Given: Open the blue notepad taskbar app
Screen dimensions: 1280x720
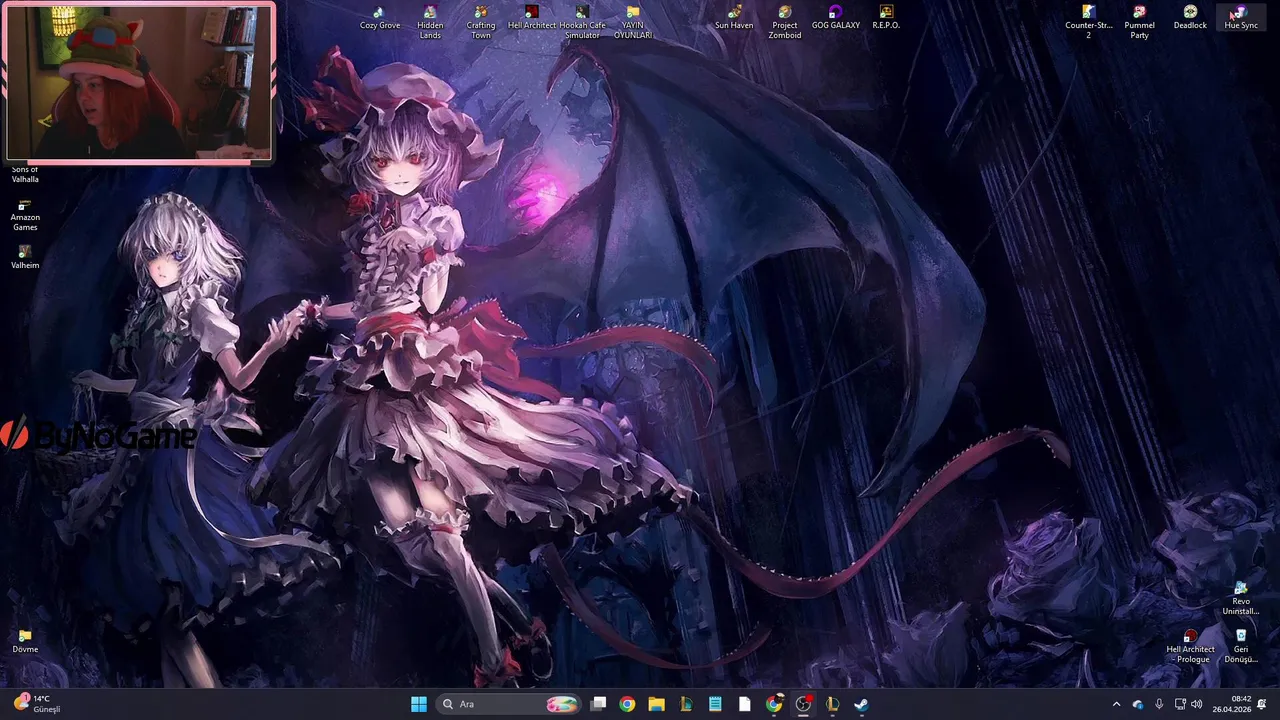Looking at the screenshot, I should [x=715, y=704].
